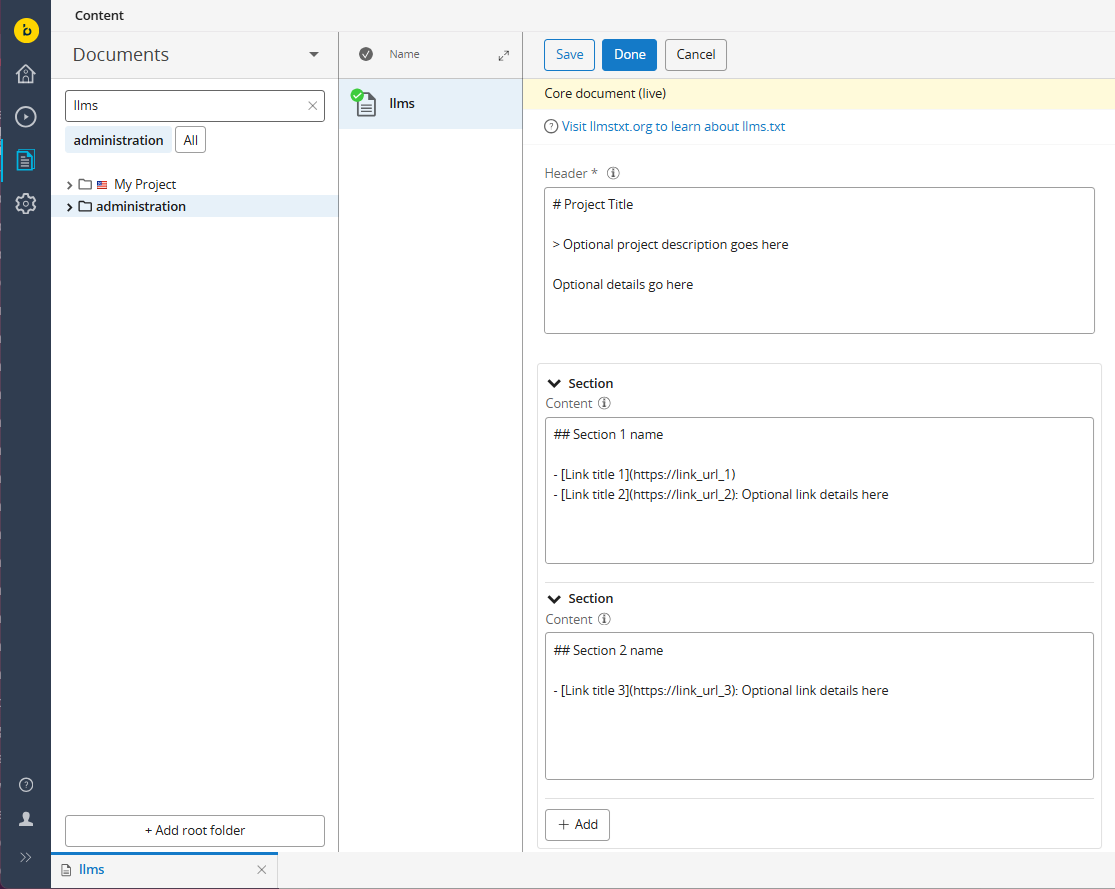
Task: Select the llms tab at bottom
Action: point(92,870)
